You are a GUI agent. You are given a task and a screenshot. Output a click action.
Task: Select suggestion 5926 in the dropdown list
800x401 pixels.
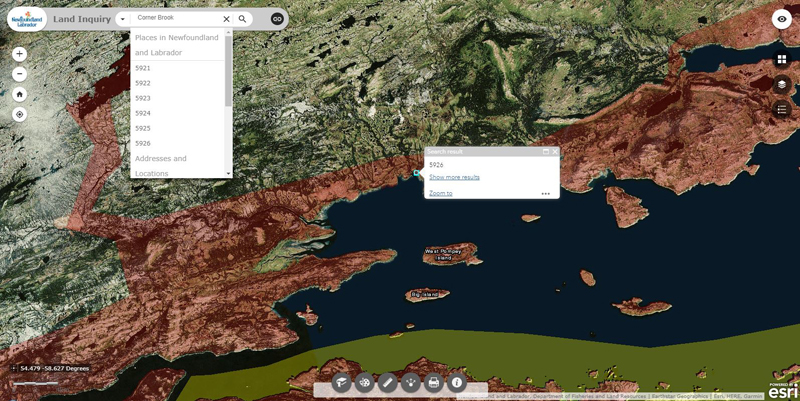[178, 143]
